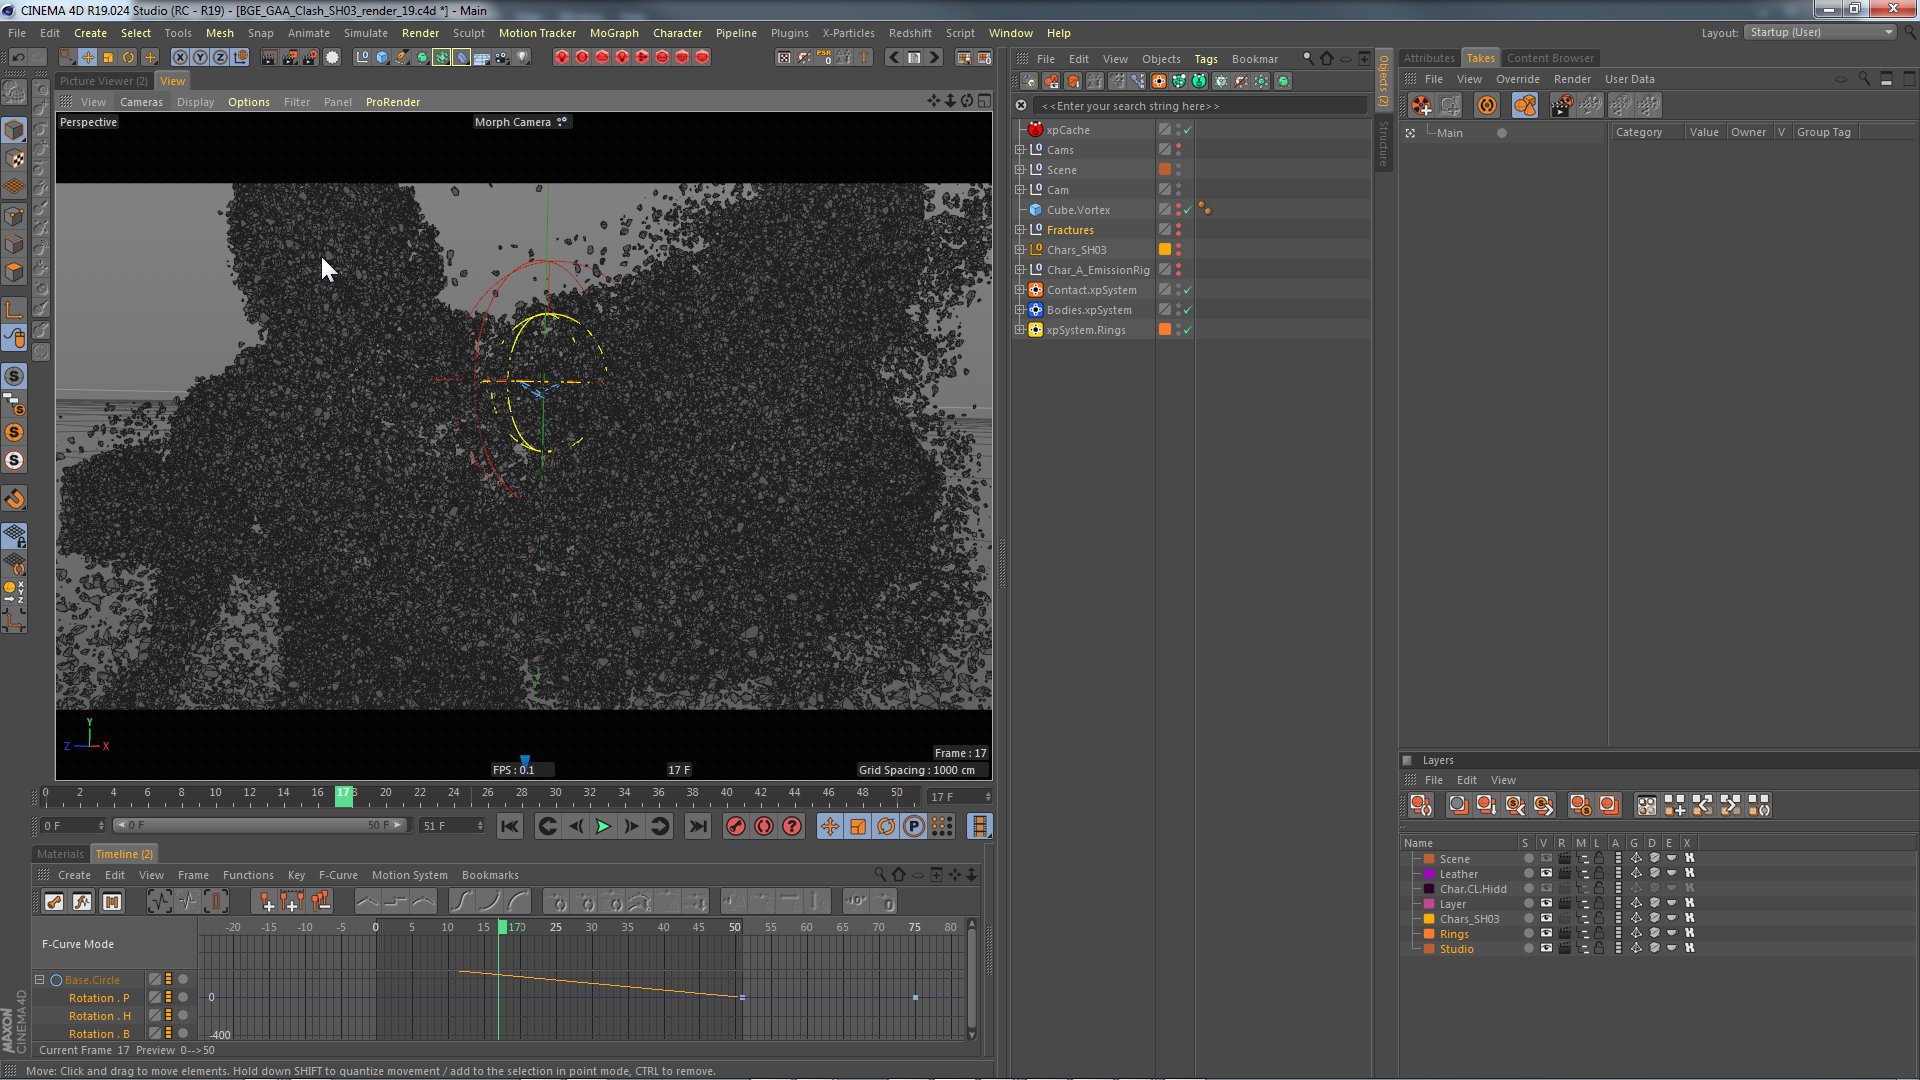Expand xpSystem.Rings in object manager
The width and height of the screenshot is (1920, 1080).
1020,330
